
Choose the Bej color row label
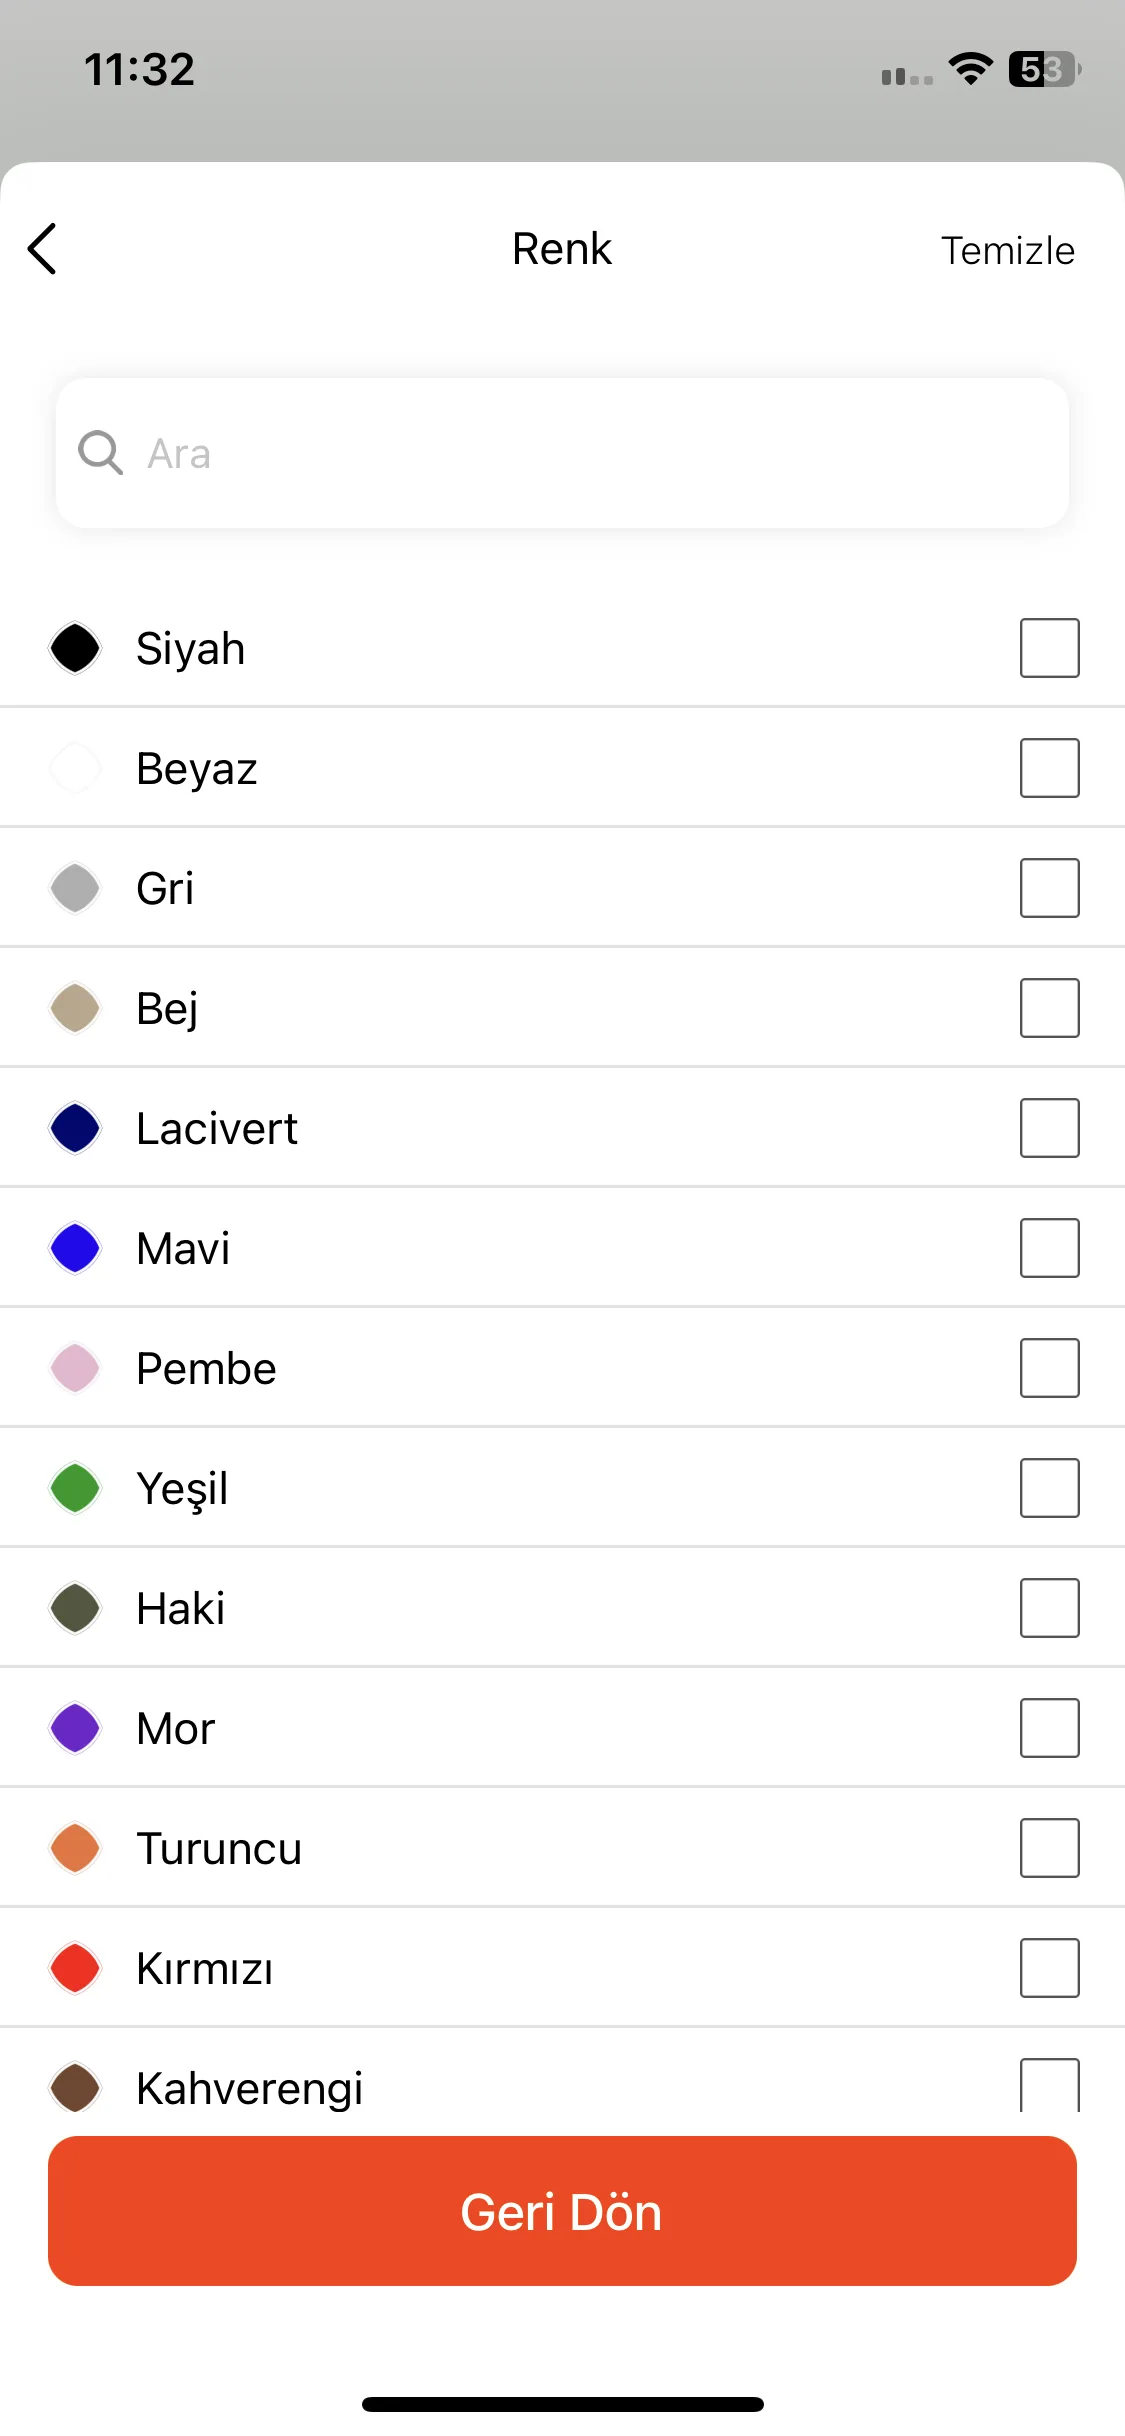pos(167,1008)
